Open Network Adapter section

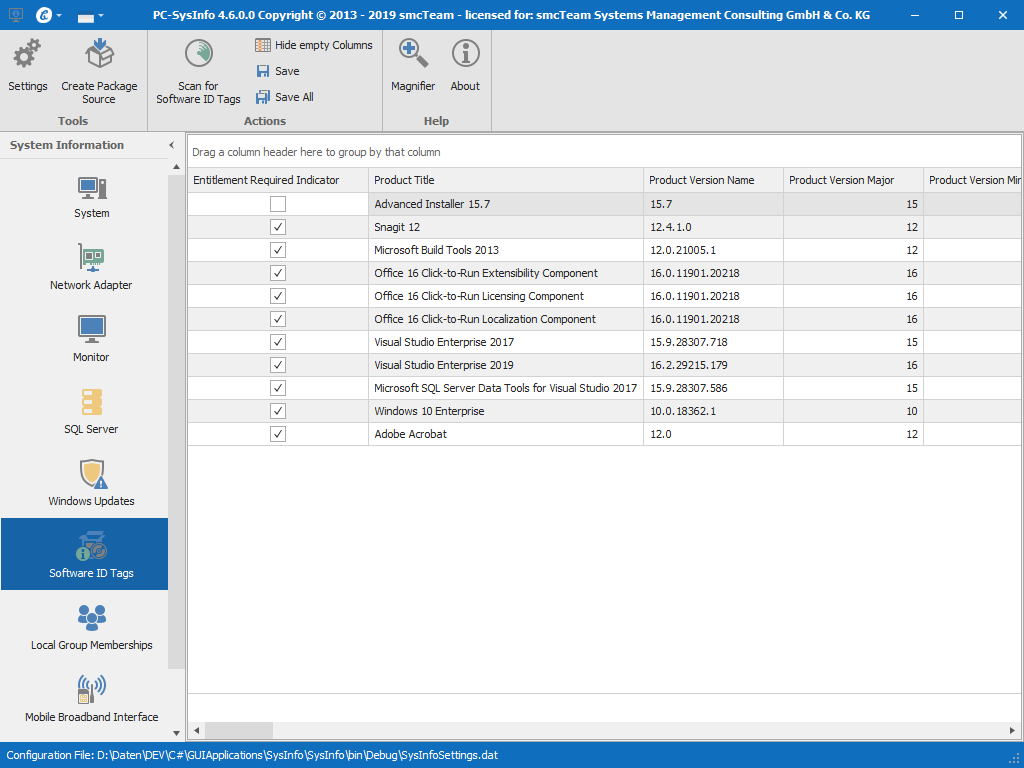pos(91,268)
